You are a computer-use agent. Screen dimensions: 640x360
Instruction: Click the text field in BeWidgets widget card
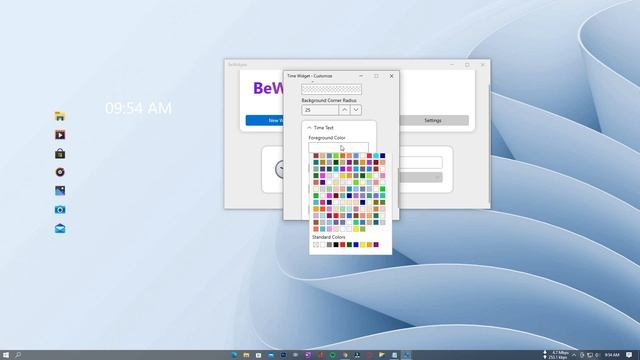coord(421,162)
